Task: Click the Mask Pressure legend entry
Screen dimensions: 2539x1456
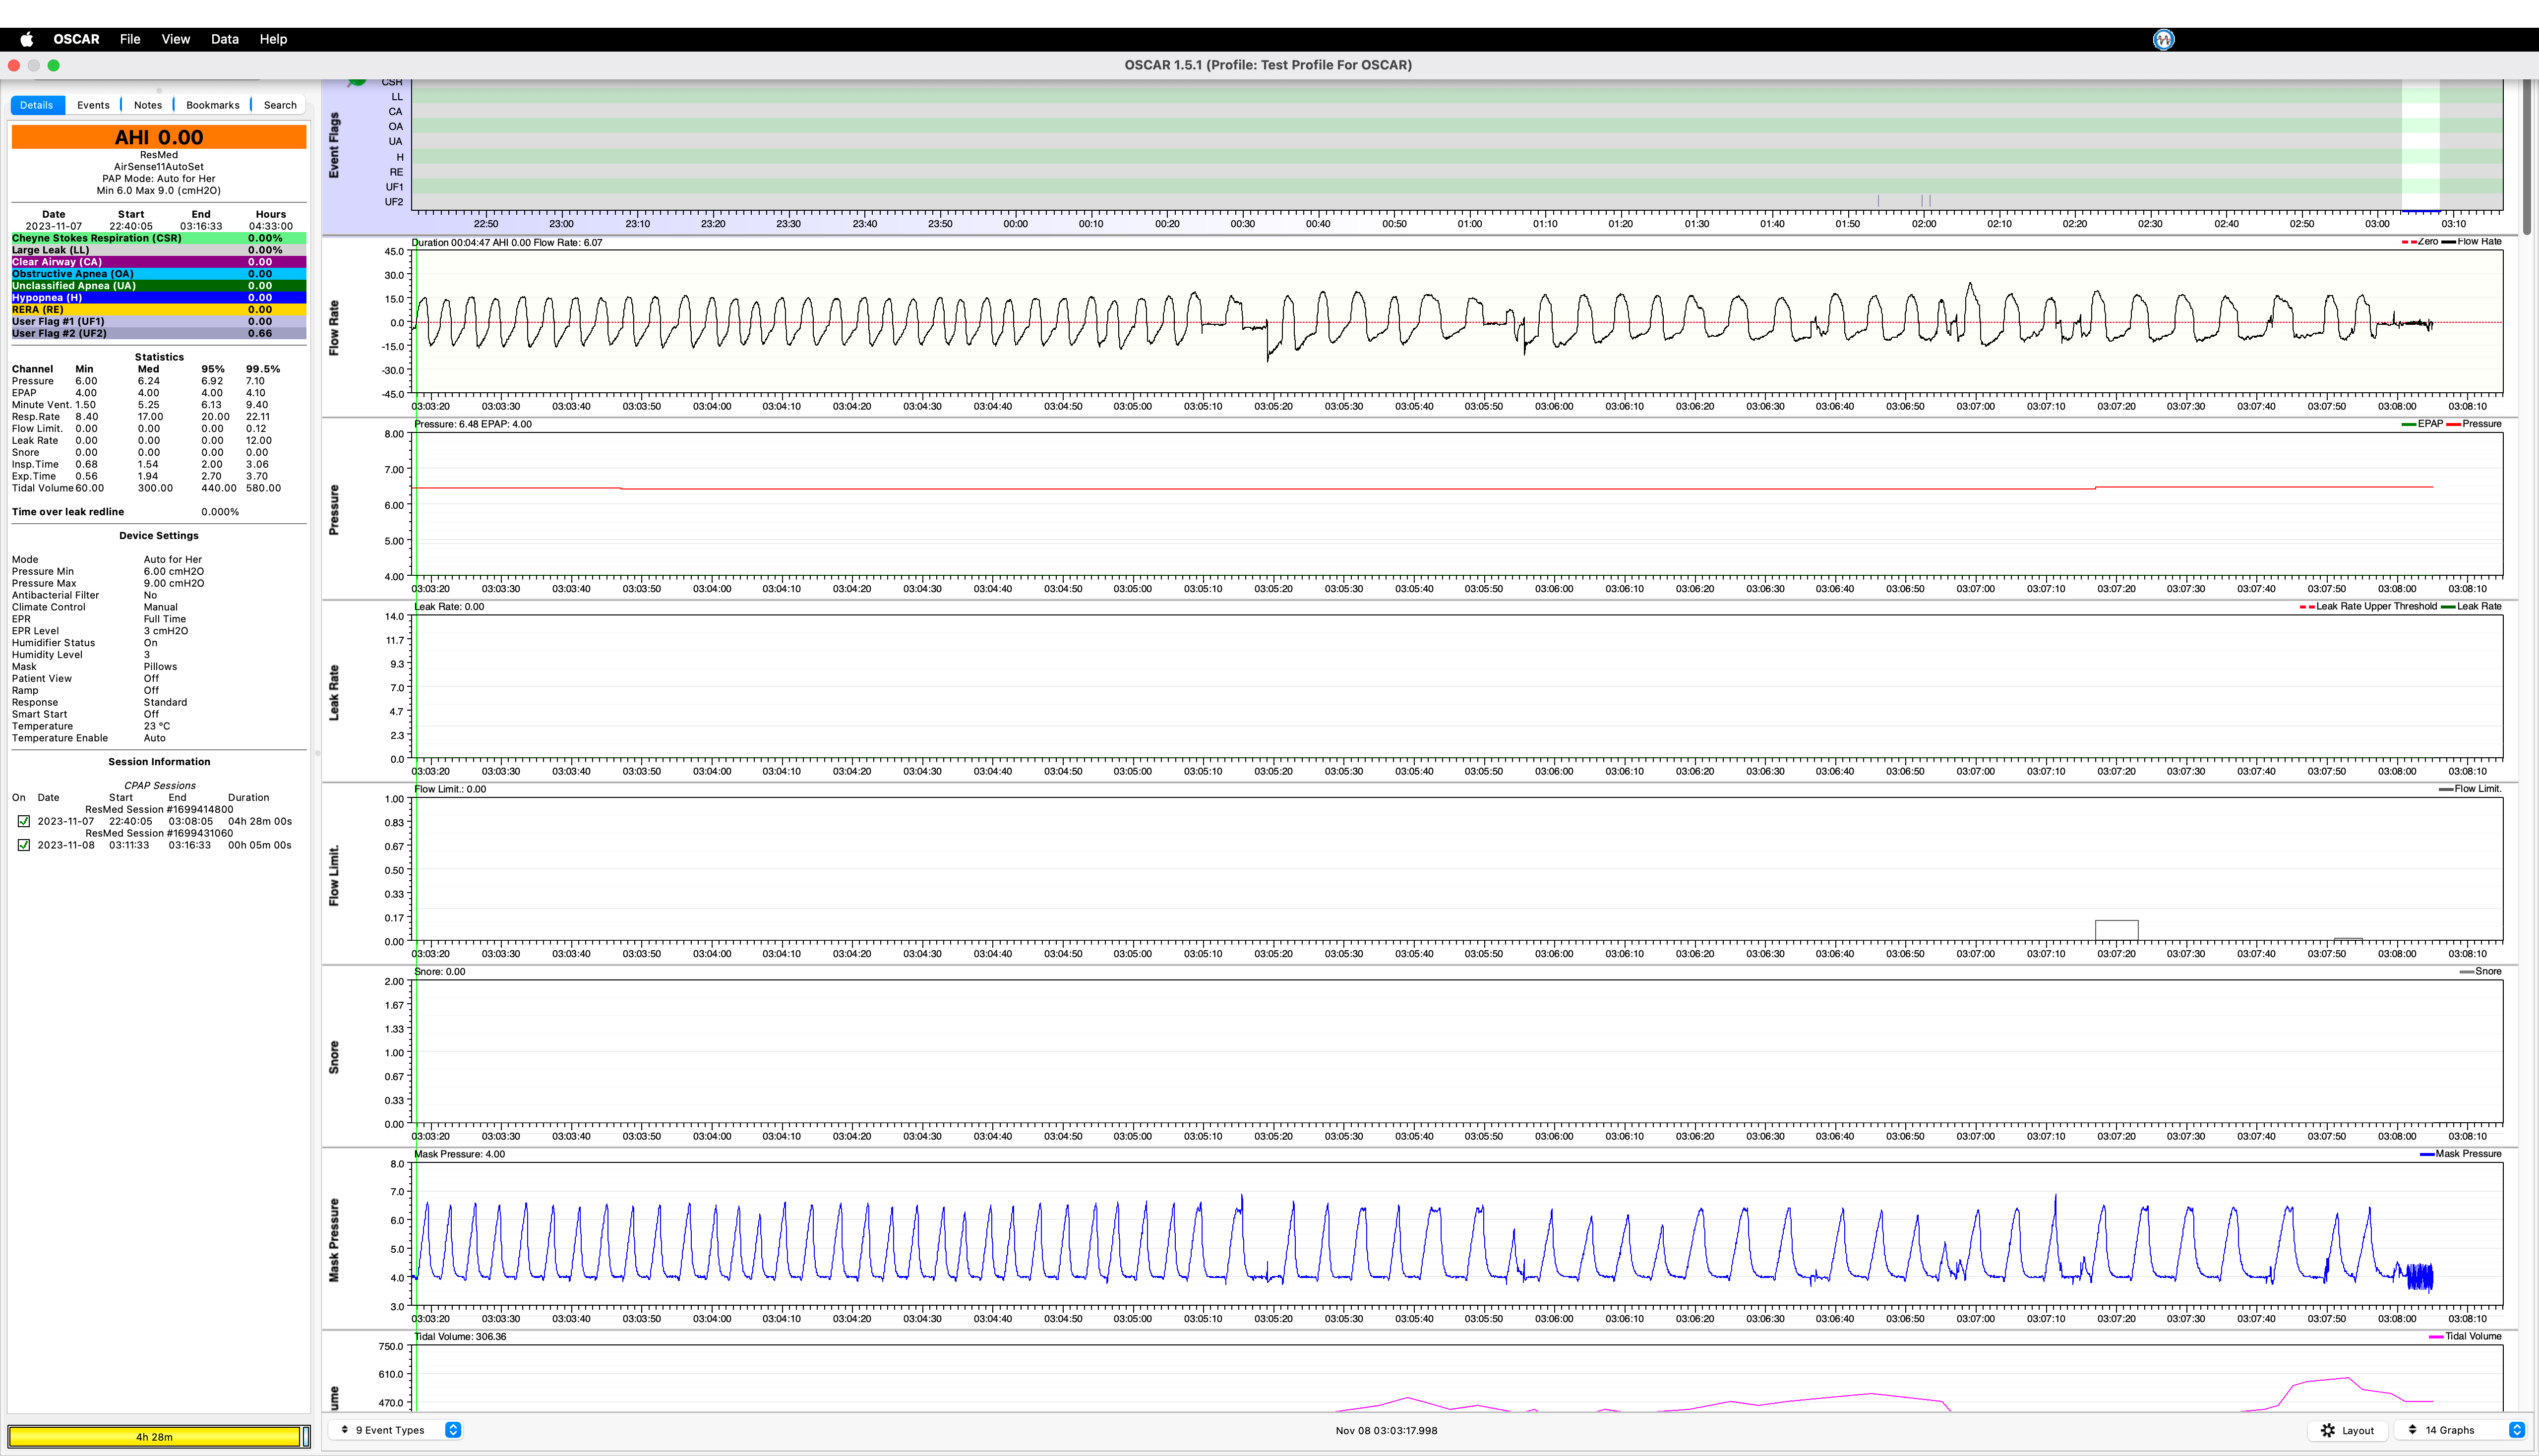Action: pos(2460,1154)
